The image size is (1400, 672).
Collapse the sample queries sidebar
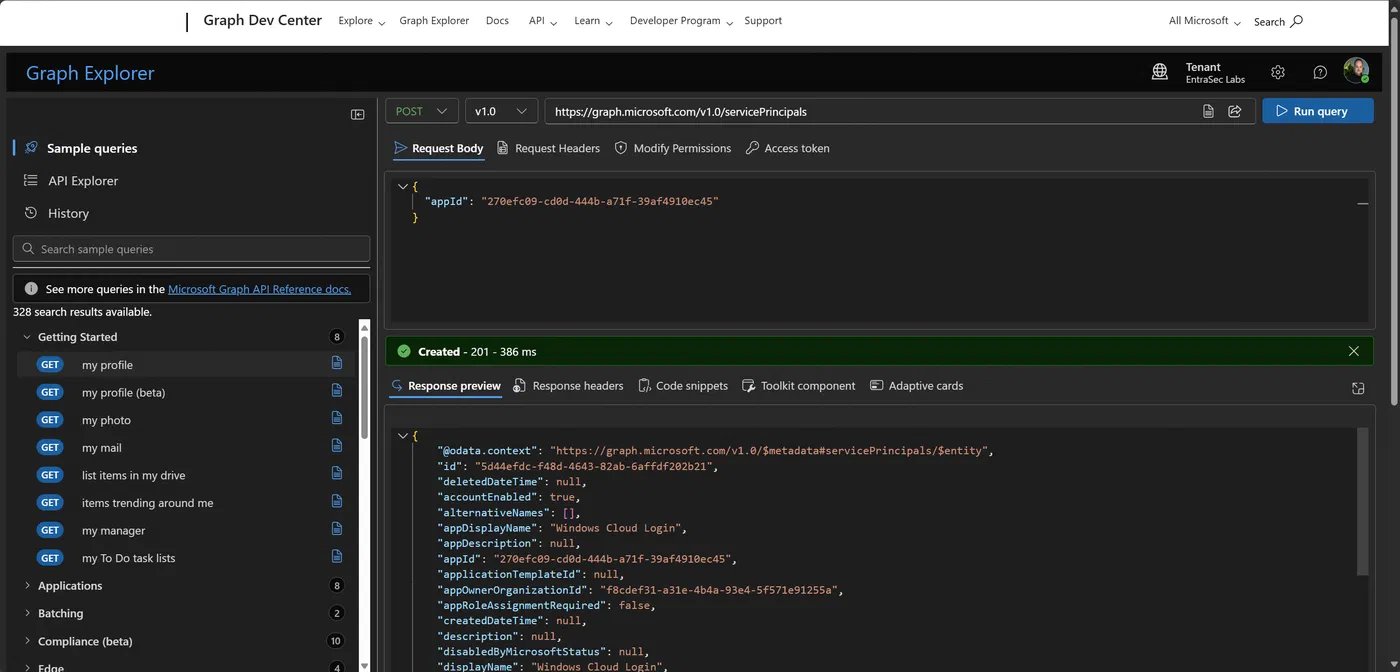[357, 114]
